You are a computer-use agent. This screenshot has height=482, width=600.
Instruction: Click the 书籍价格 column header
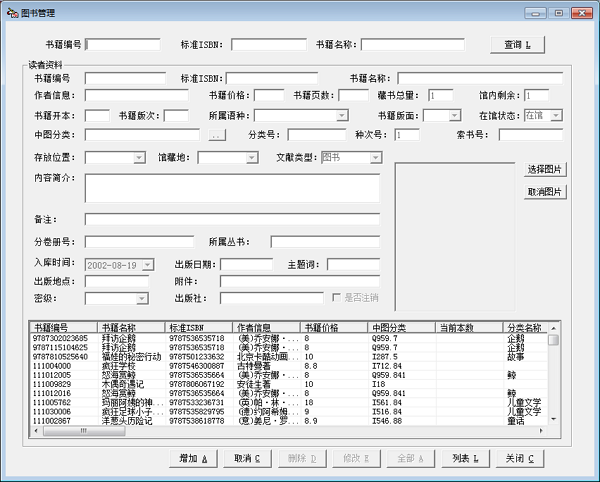tap(334, 327)
